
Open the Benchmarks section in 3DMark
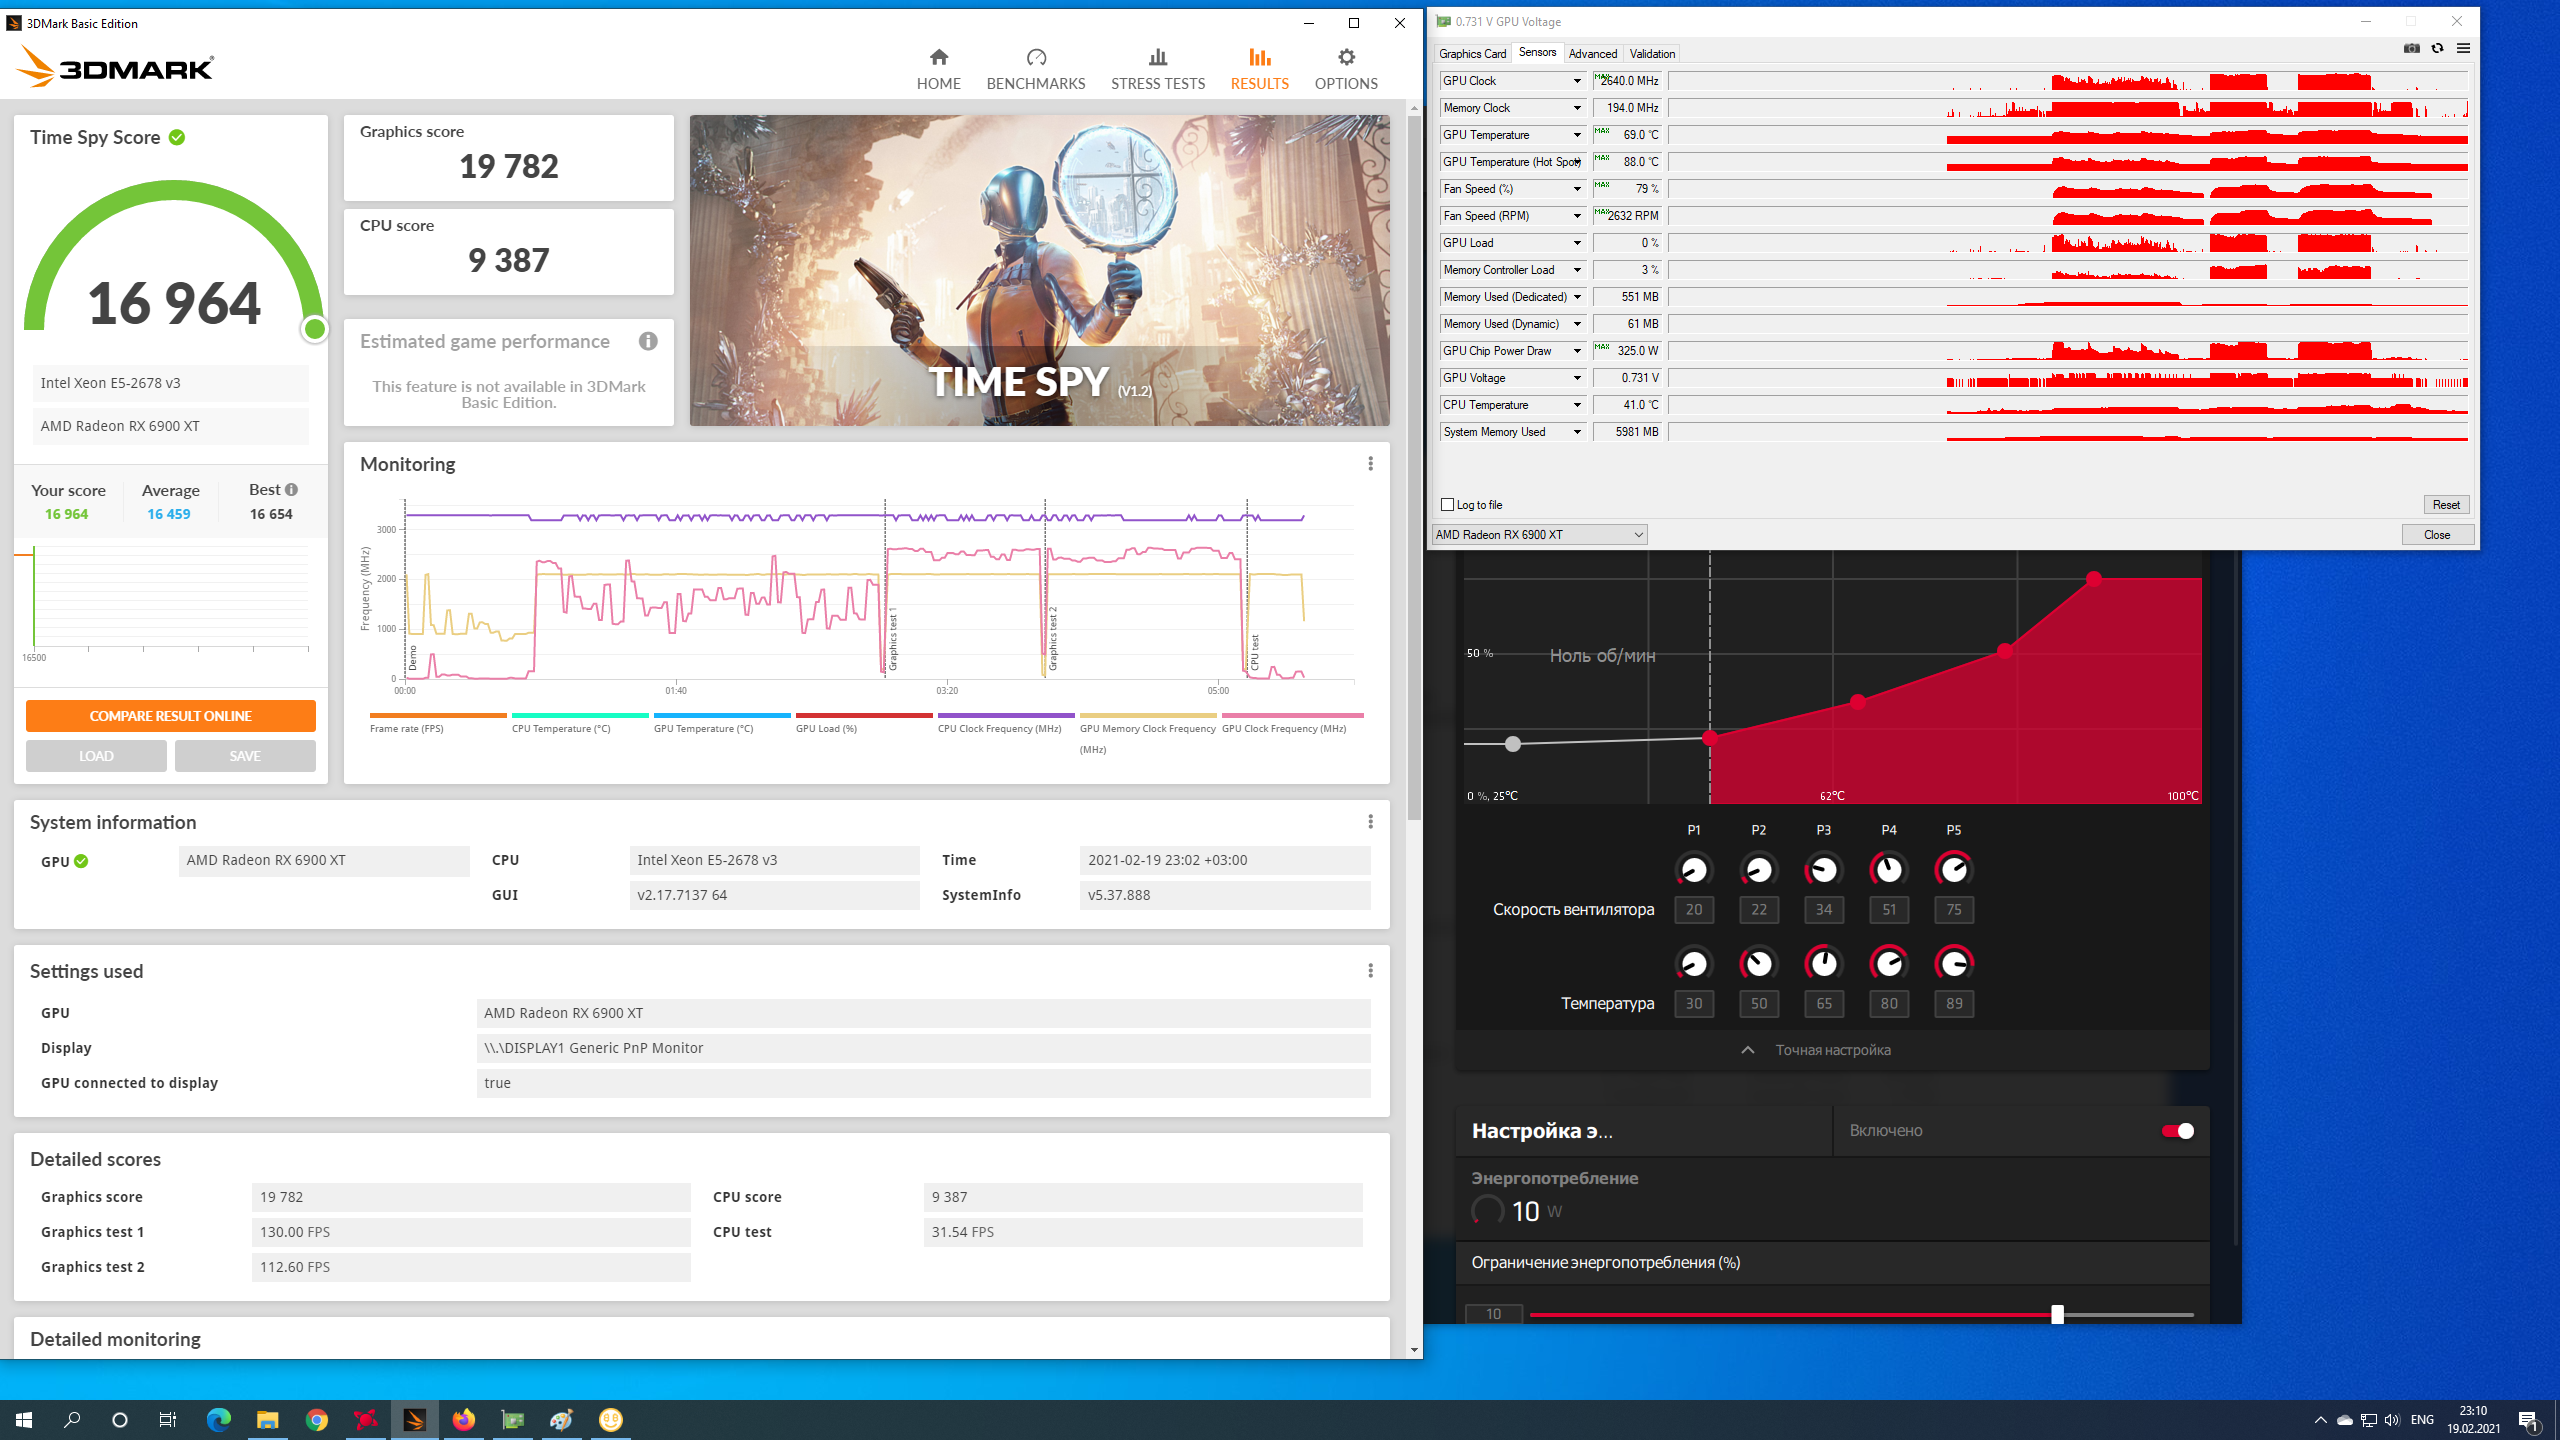(1035, 69)
